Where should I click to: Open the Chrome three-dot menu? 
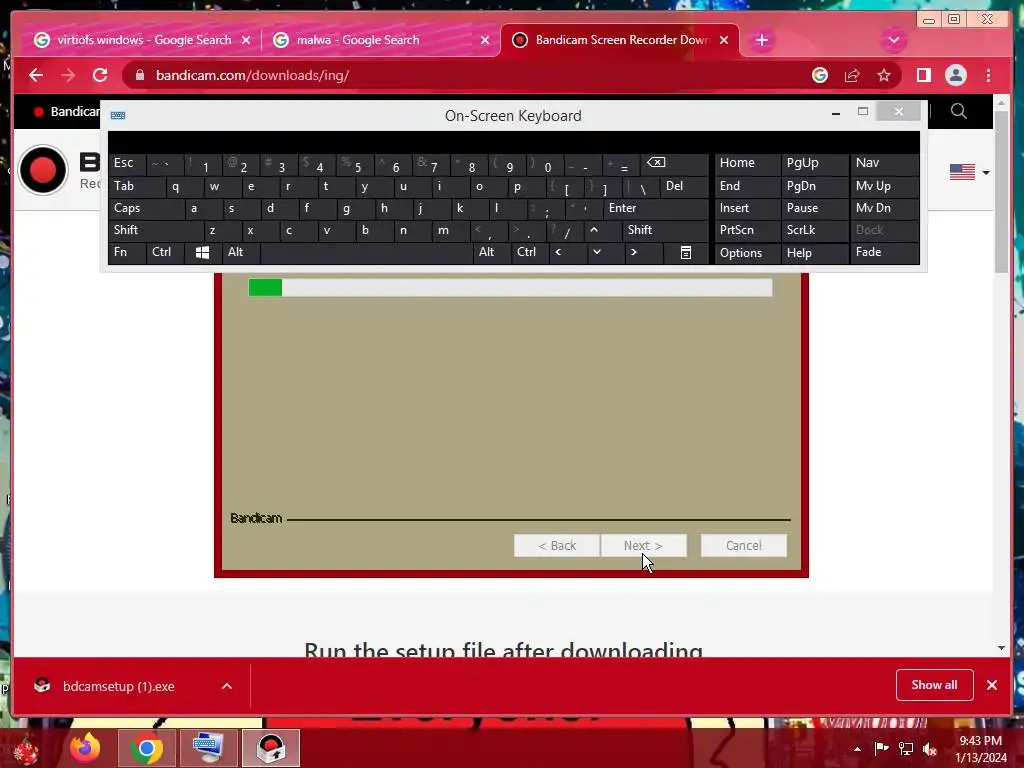(x=988, y=75)
